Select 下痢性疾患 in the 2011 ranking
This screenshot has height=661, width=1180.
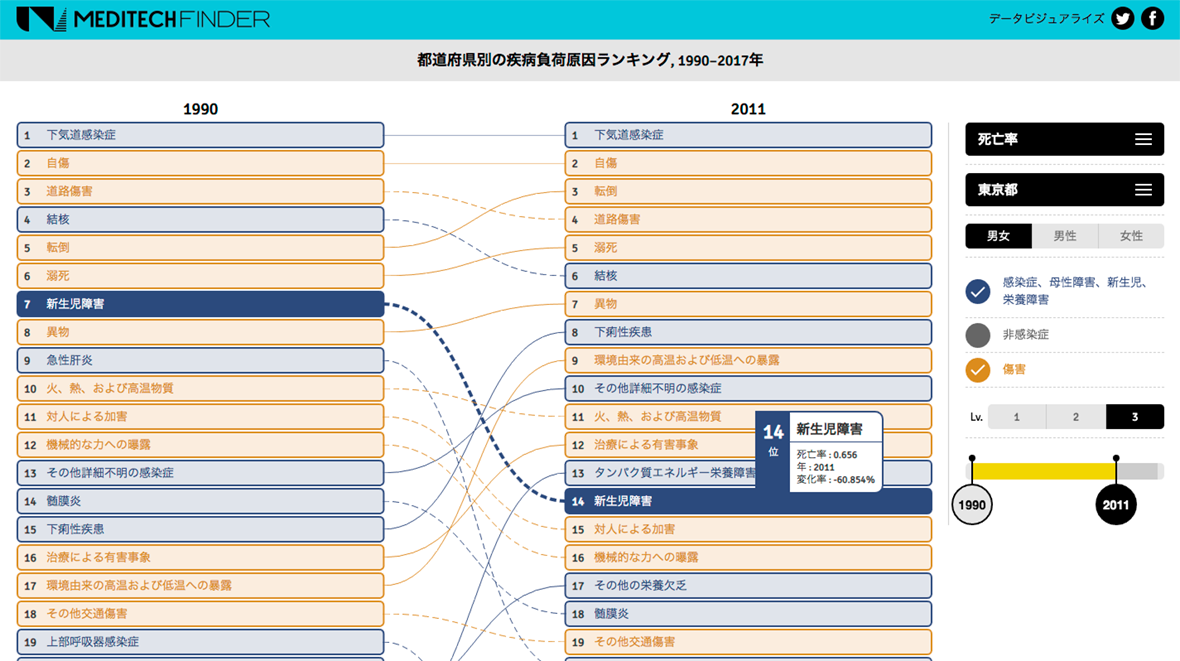pos(748,332)
